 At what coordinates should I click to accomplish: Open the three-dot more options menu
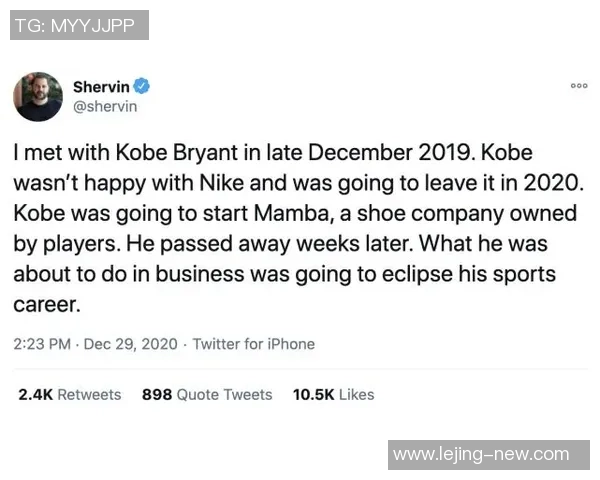(x=579, y=87)
